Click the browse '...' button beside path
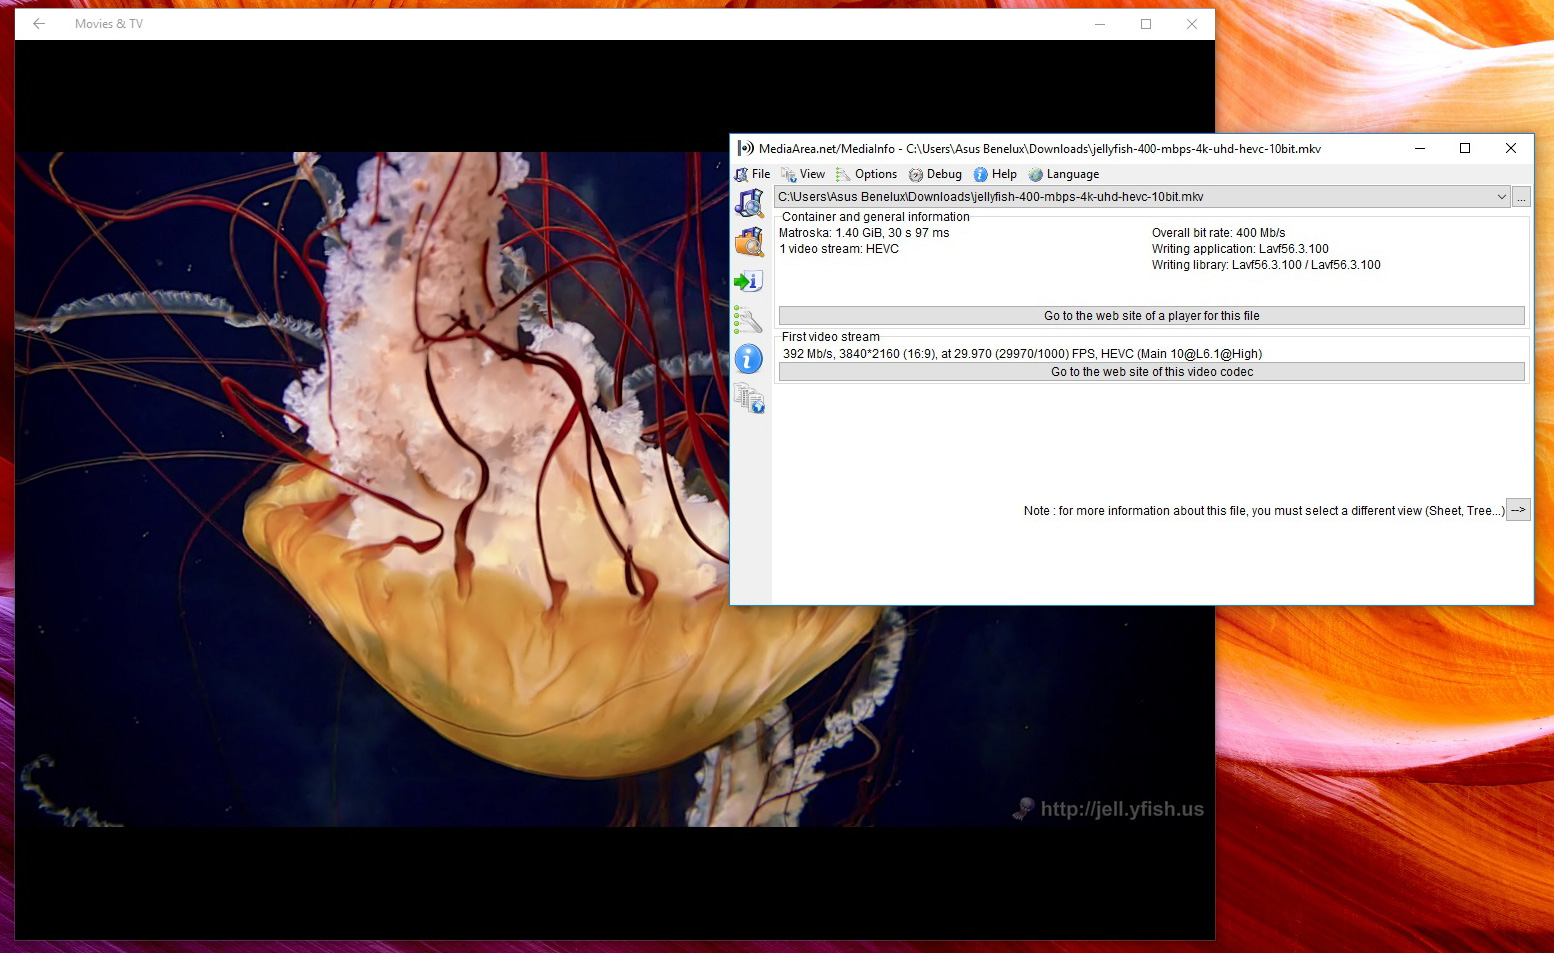This screenshot has width=1554, height=953. (1521, 197)
